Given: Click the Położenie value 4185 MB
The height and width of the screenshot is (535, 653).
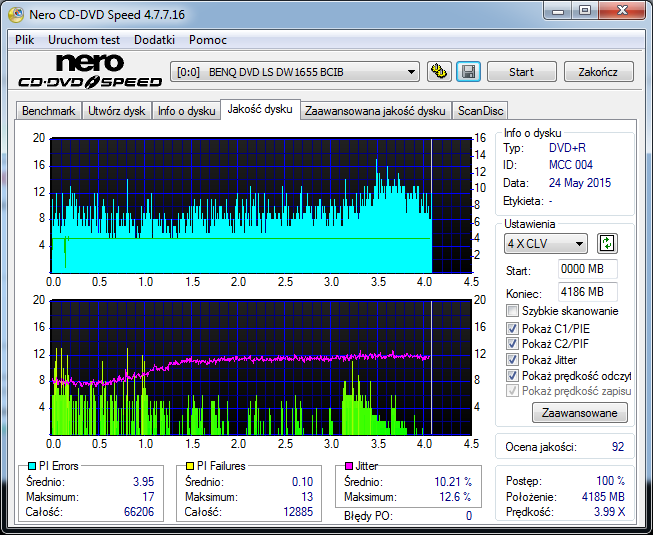Looking at the screenshot, I should 603,497.
